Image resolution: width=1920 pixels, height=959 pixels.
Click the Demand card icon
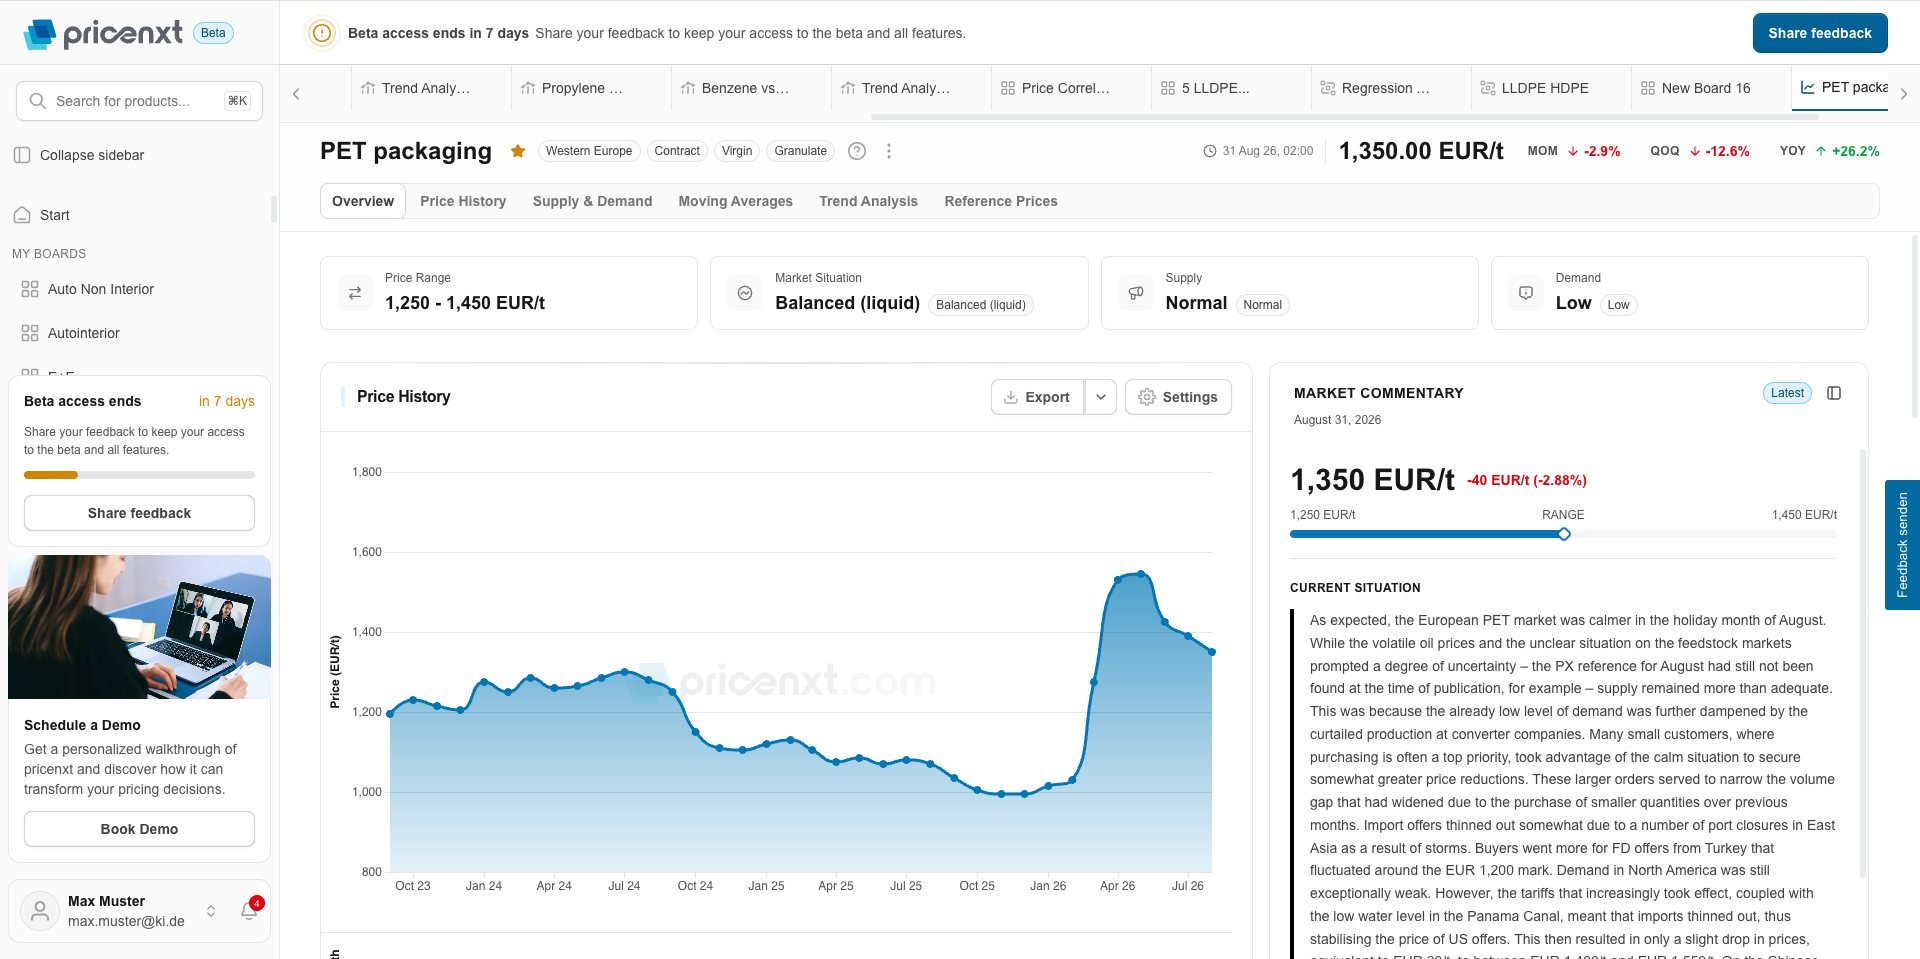(1526, 293)
